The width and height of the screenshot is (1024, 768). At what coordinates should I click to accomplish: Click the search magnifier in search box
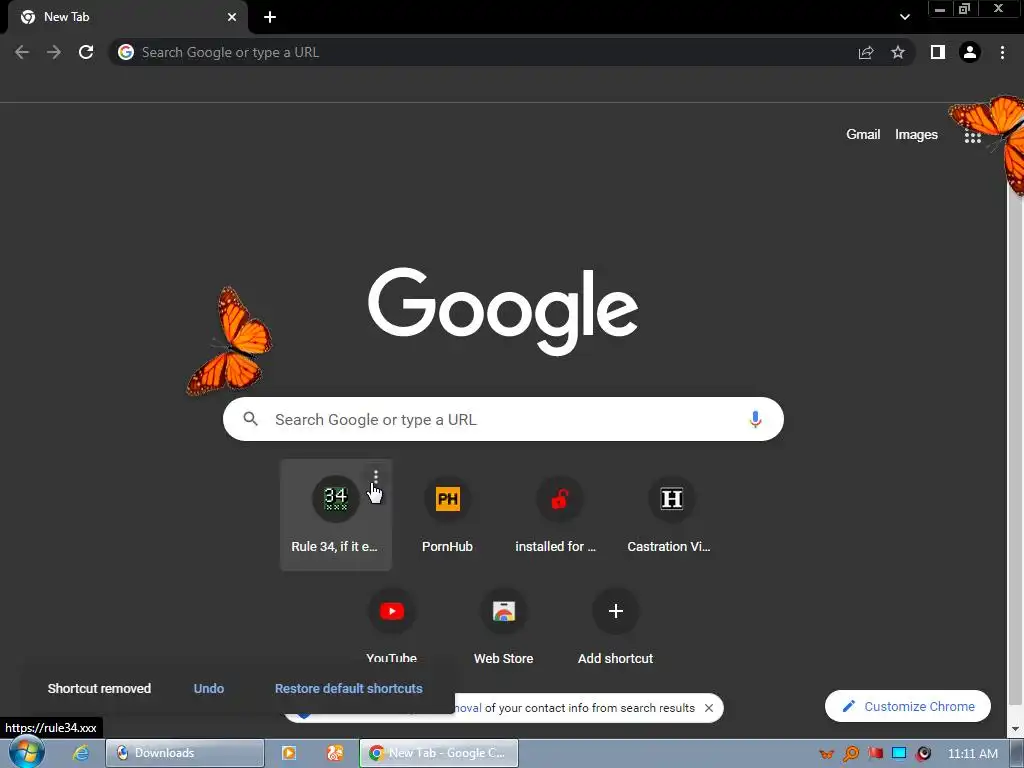click(x=251, y=419)
